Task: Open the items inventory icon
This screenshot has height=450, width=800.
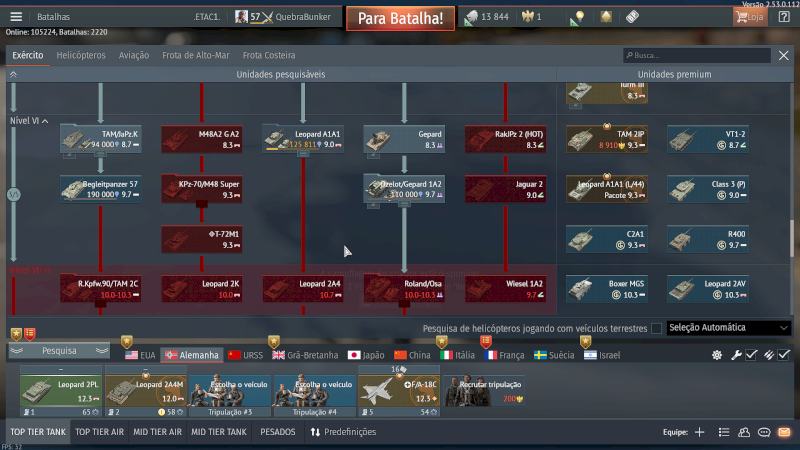Action: pos(632,17)
